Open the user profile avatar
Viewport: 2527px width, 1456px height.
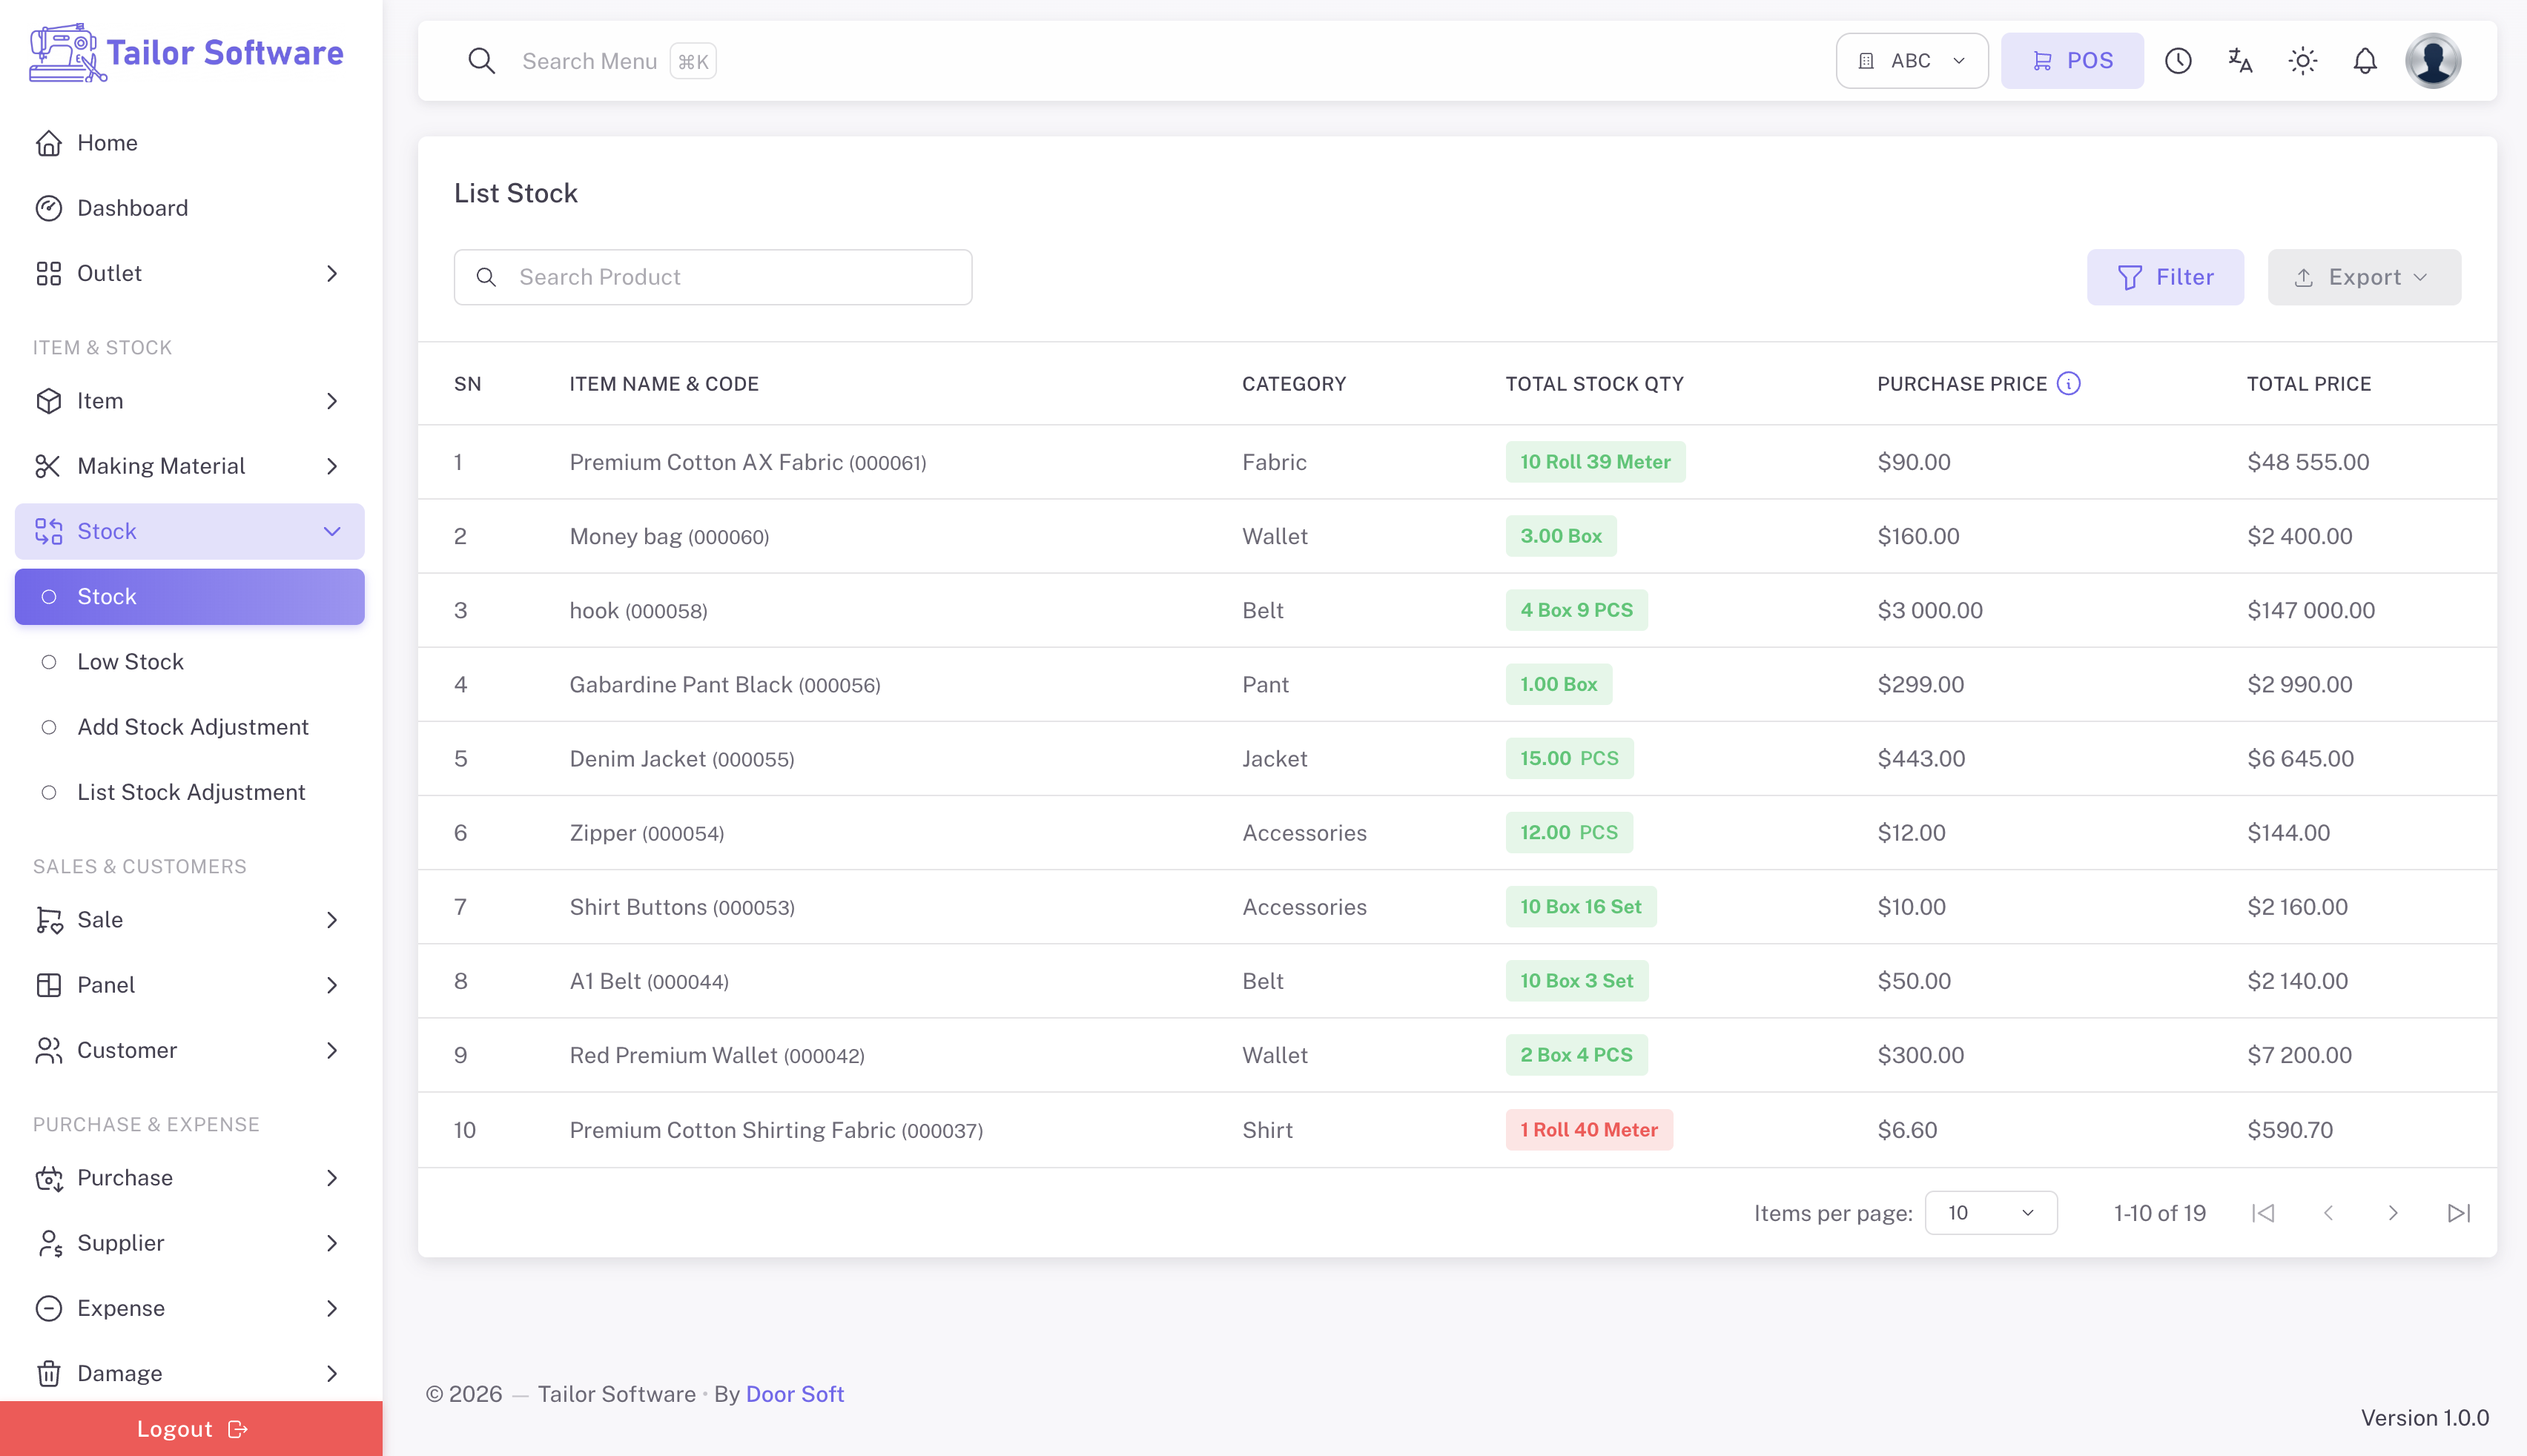pos(2432,61)
